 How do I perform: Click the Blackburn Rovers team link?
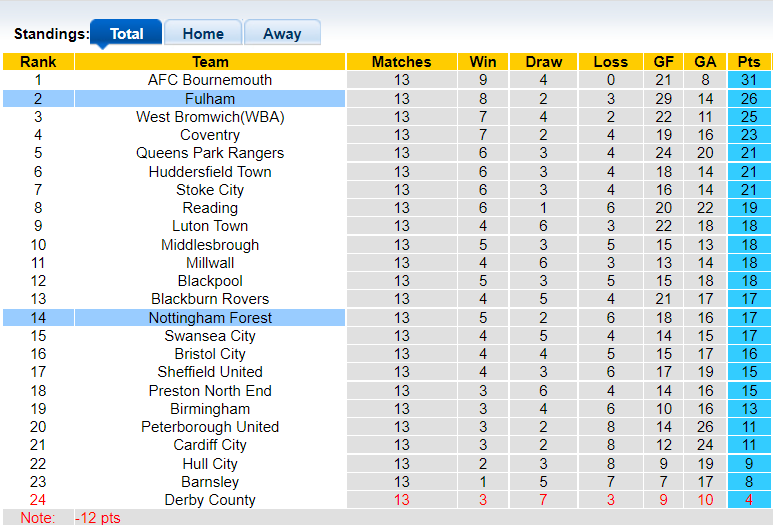coord(210,299)
